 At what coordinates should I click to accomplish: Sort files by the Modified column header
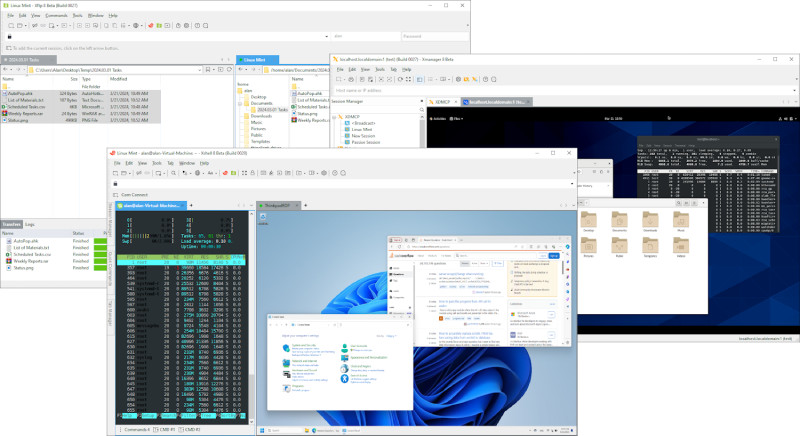119,78
